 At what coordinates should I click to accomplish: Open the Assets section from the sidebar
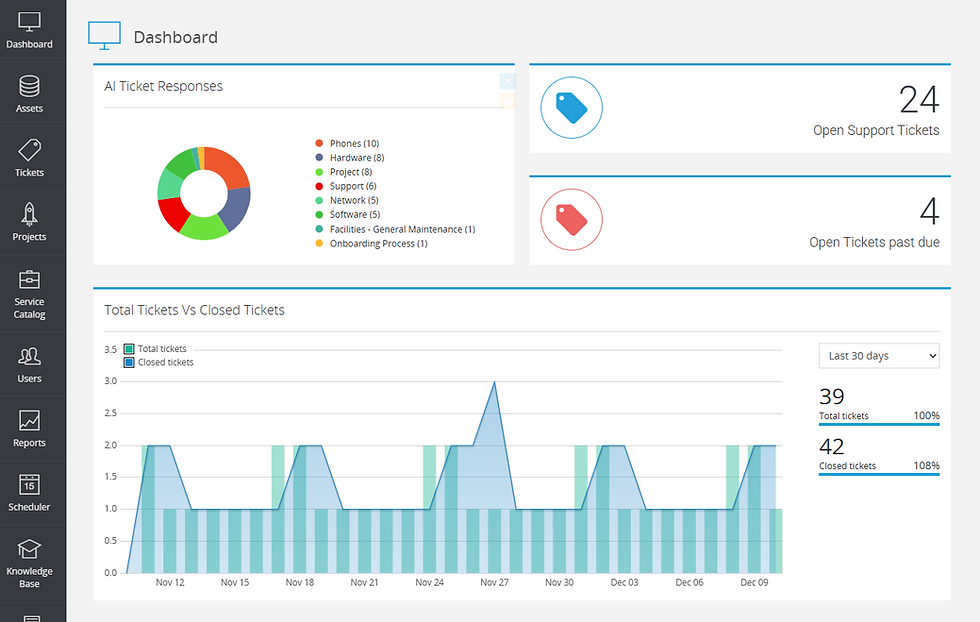[29, 85]
